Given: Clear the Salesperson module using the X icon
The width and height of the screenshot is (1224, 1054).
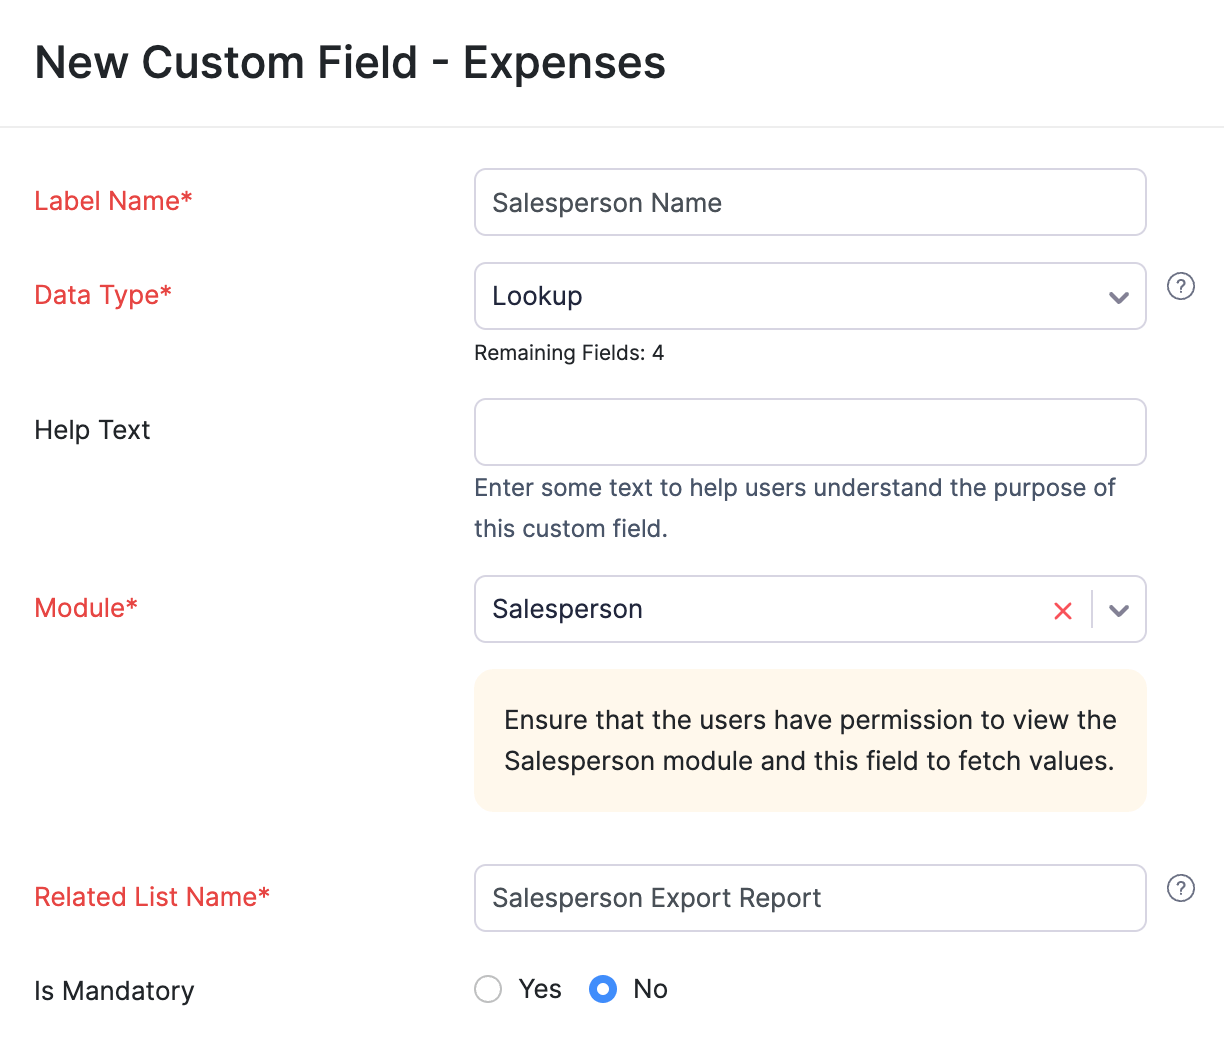Looking at the screenshot, I should point(1062,610).
